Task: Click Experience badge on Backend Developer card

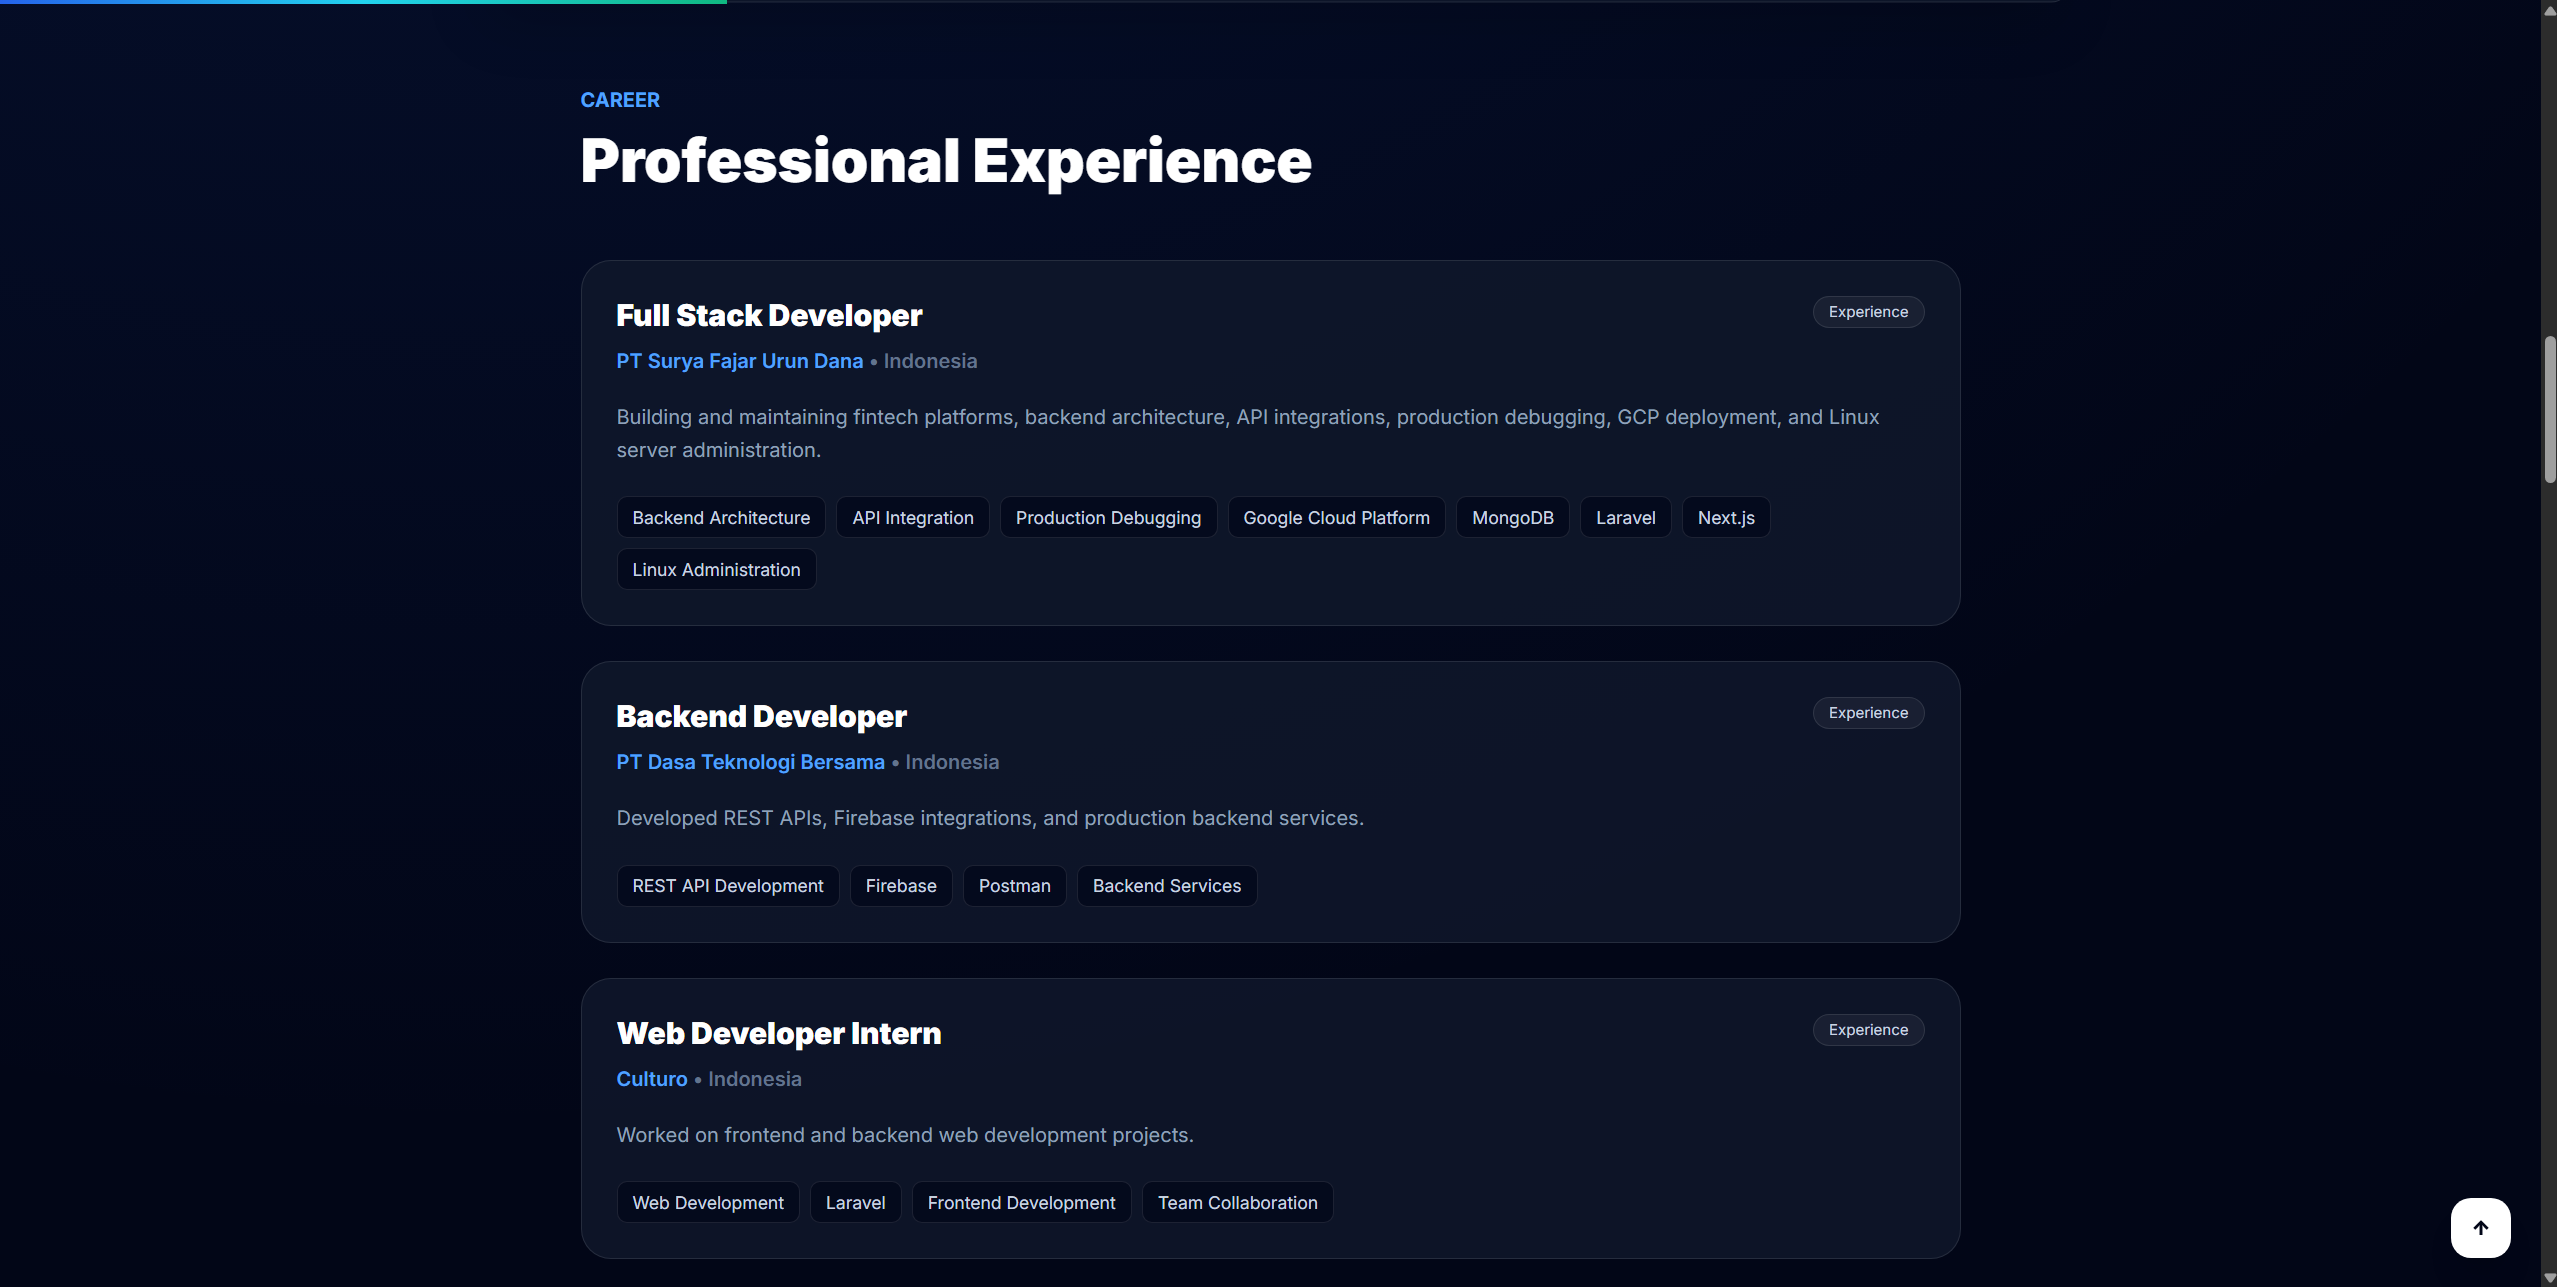Action: pyautogui.click(x=1868, y=713)
